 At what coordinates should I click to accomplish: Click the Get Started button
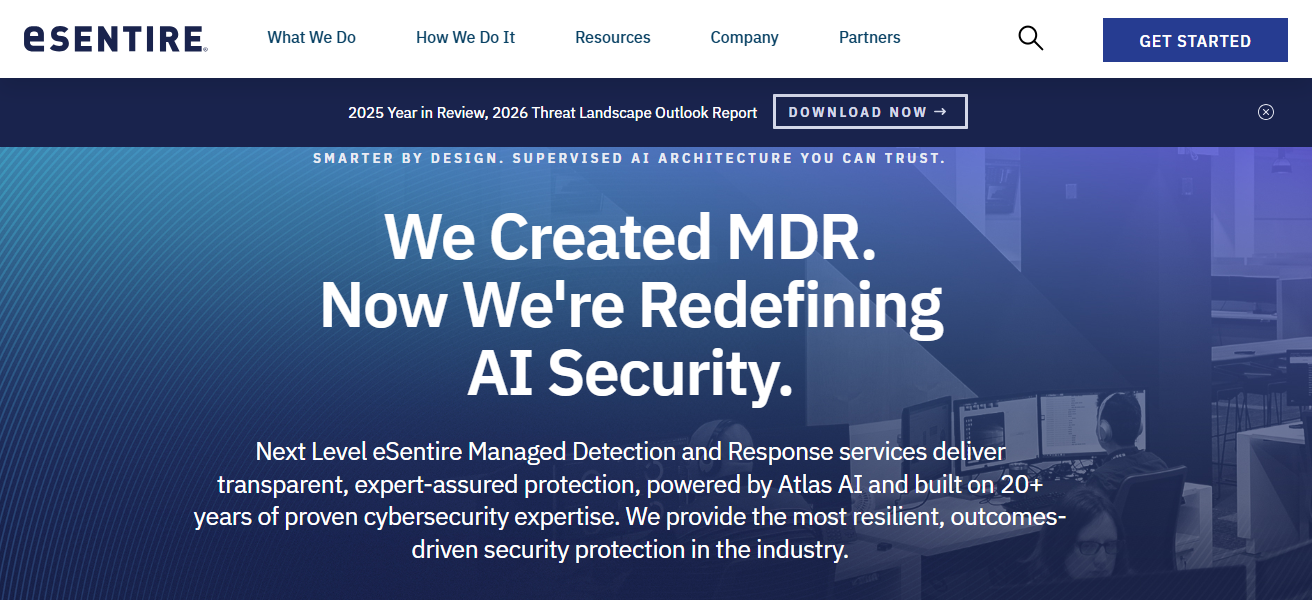tap(1195, 40)
